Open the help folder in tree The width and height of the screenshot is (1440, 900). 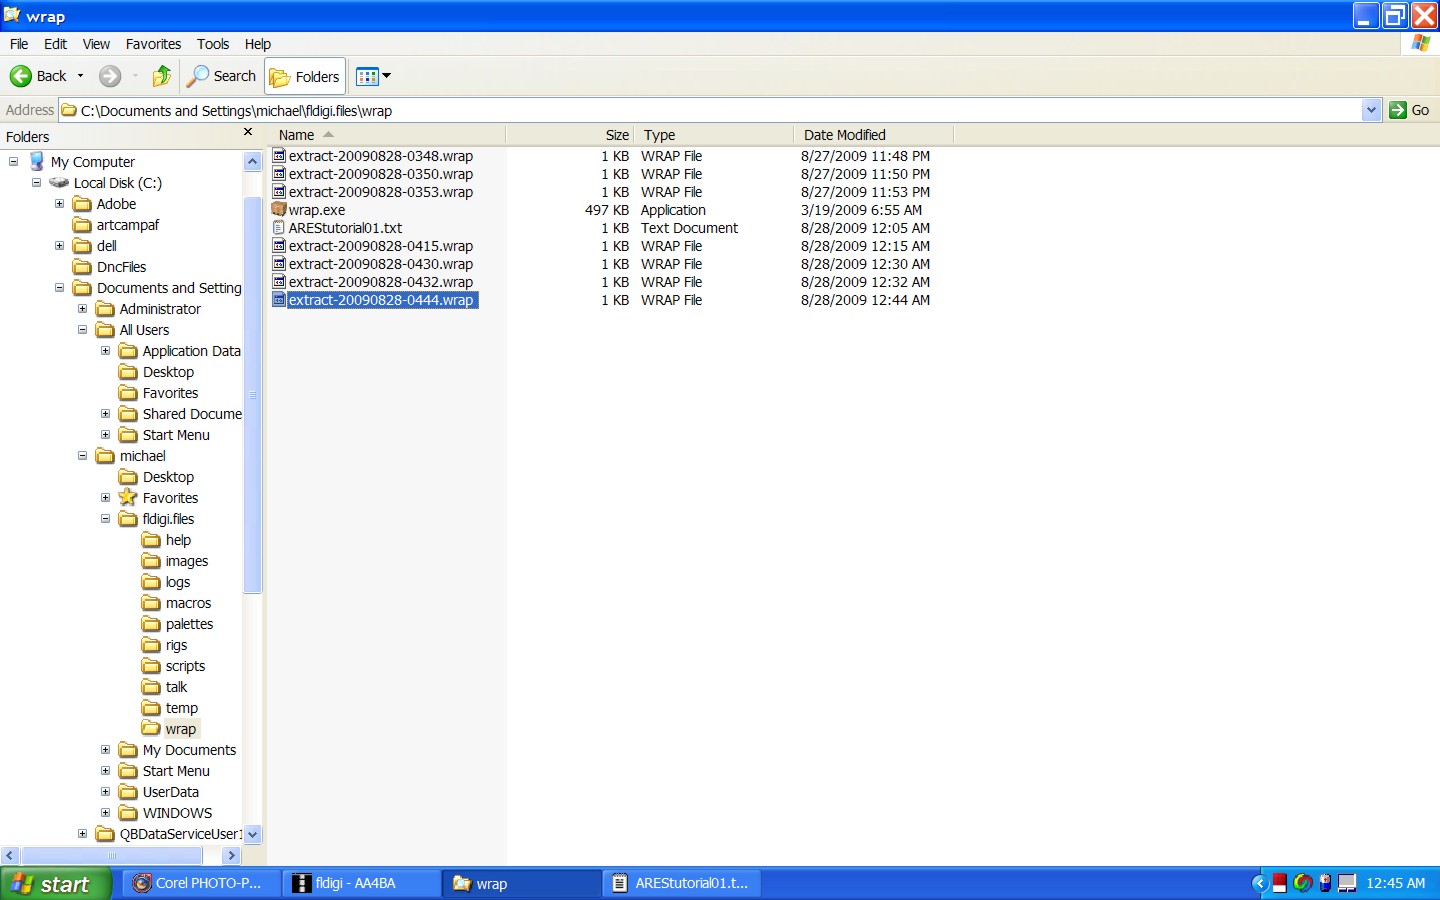(167, 540)
